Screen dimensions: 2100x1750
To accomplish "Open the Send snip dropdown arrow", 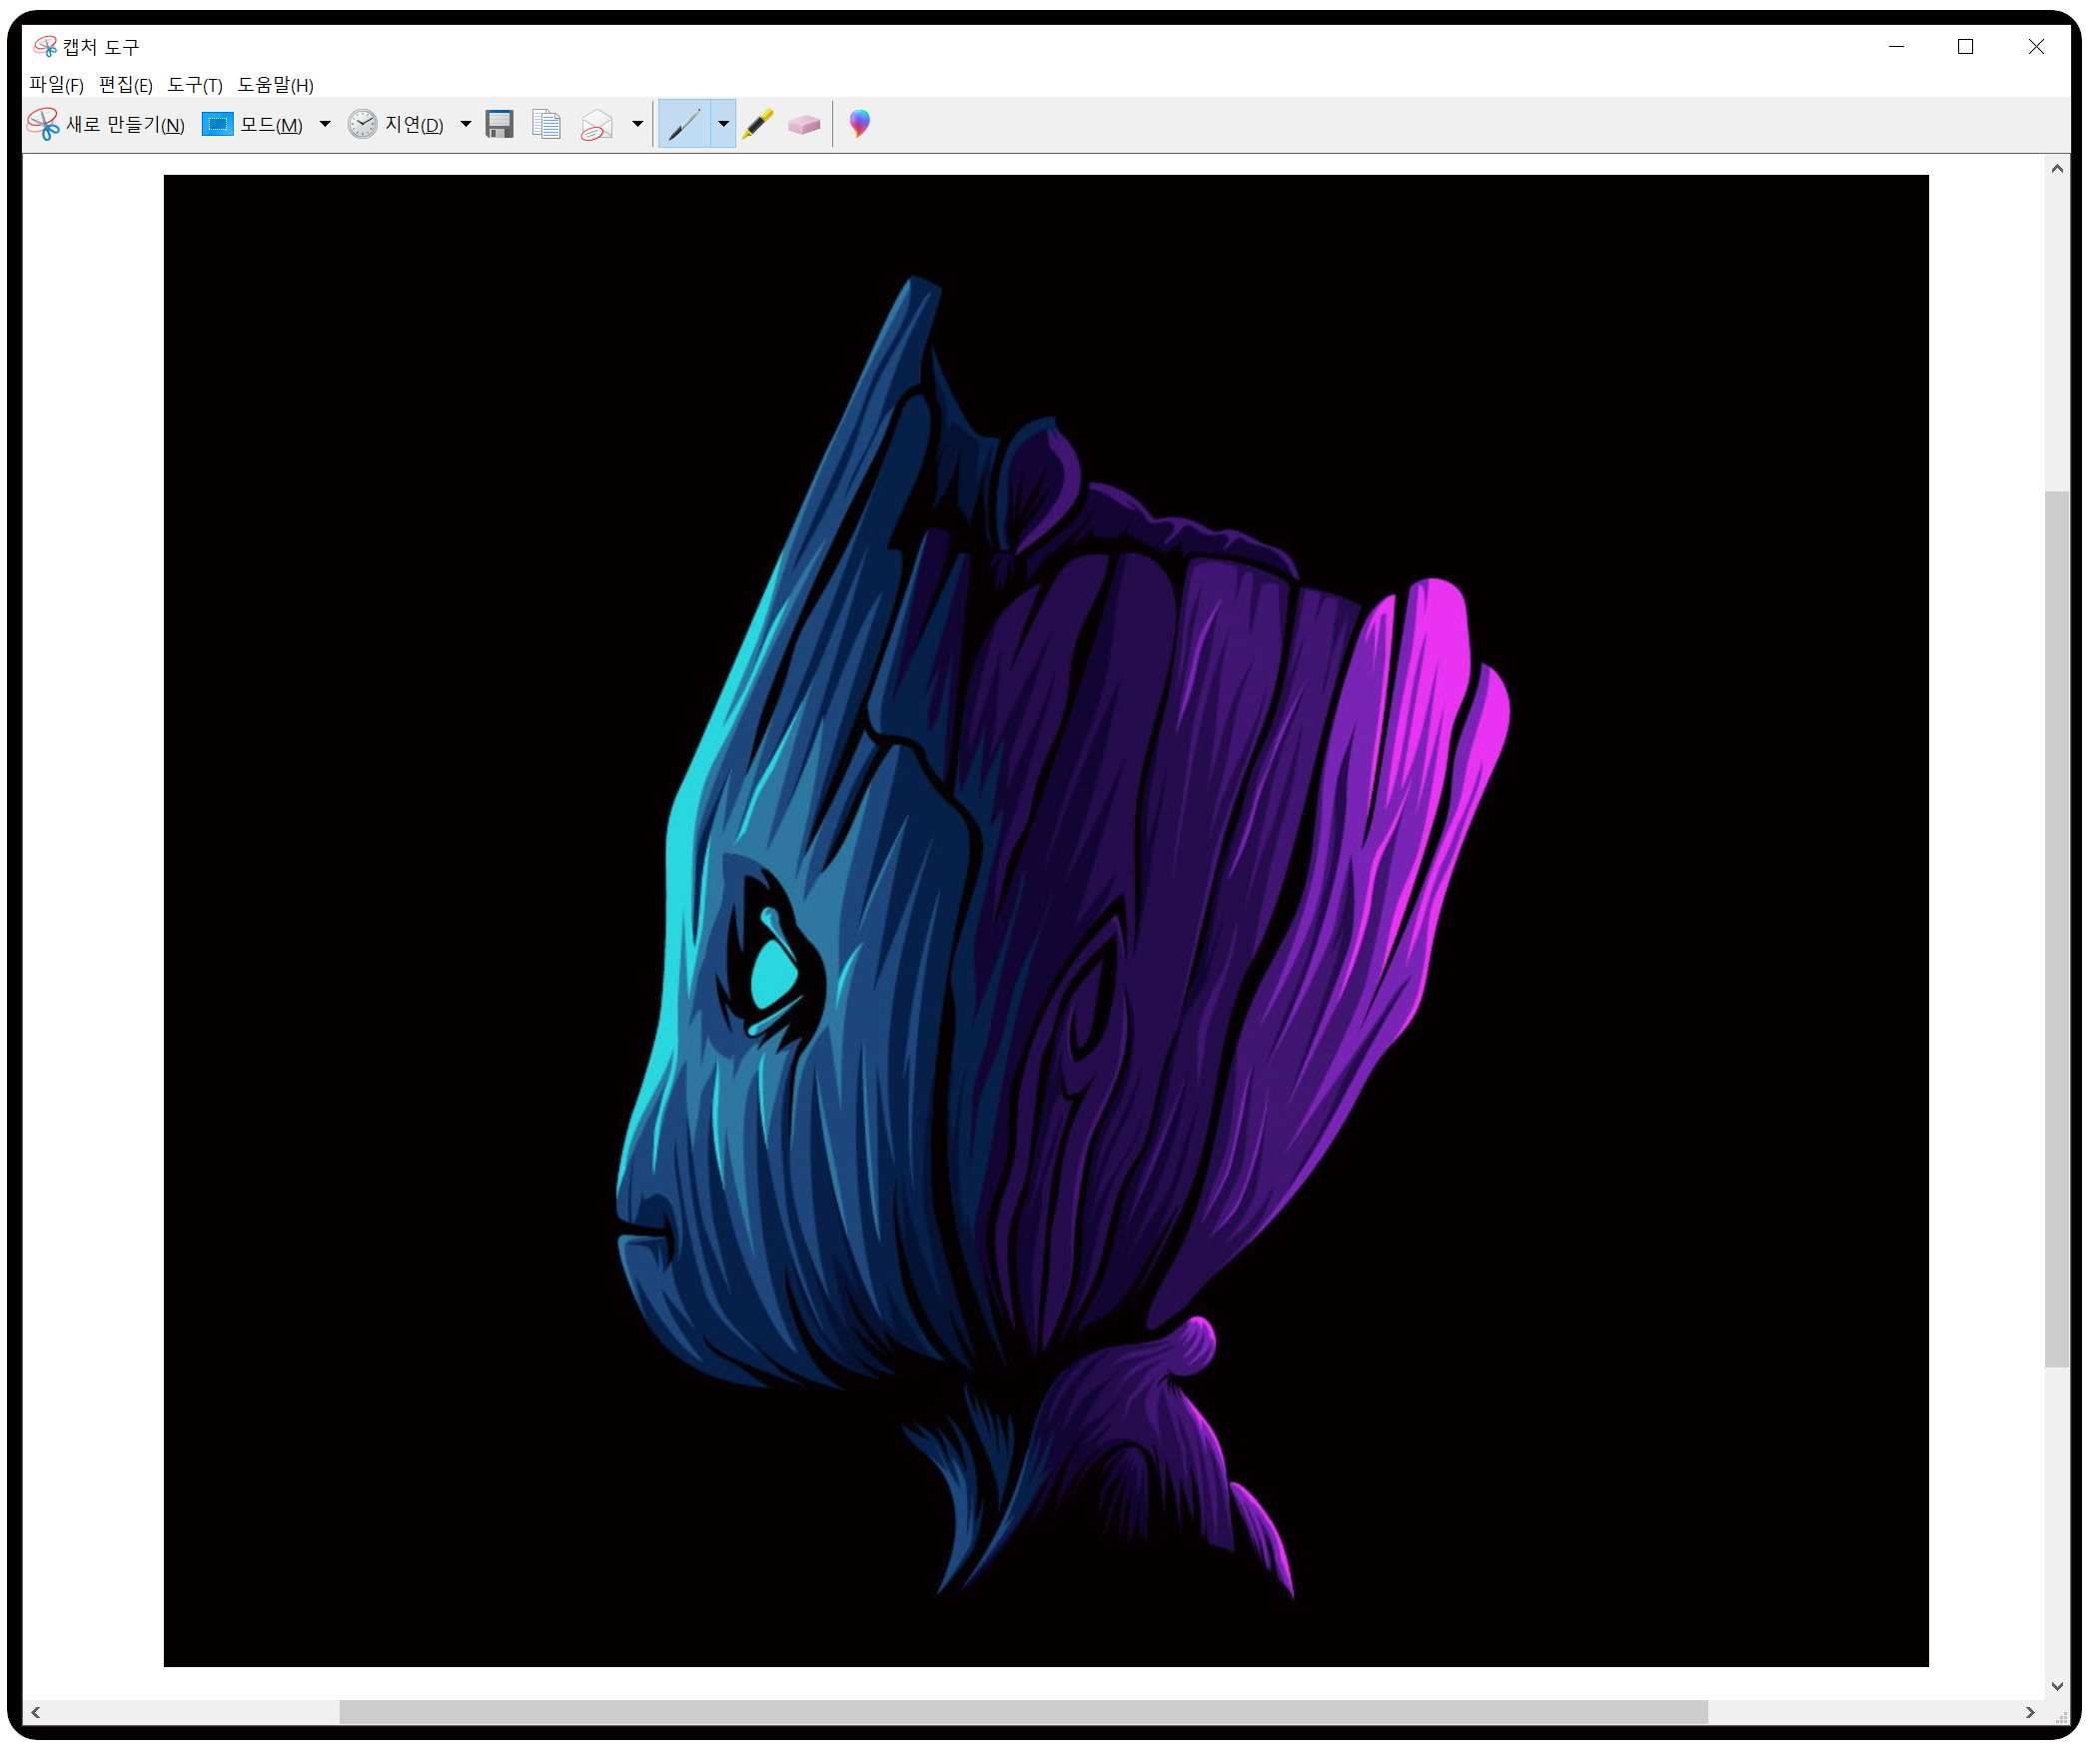I will (637, 124).
